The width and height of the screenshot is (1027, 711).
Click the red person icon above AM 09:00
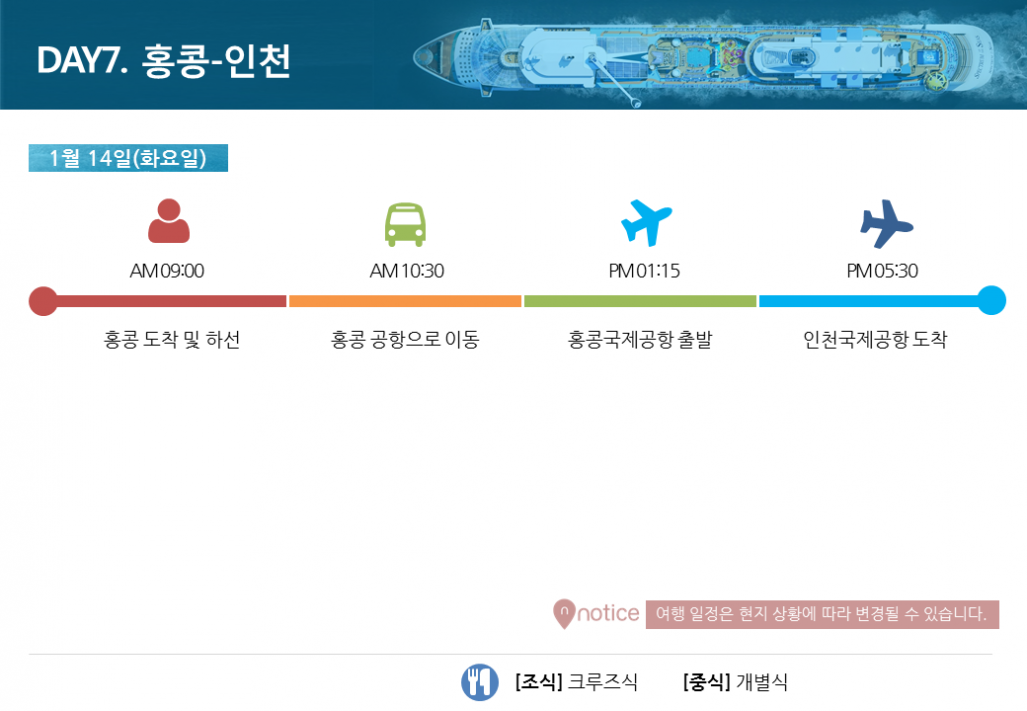pyautogui.click(x=169, y=221)
